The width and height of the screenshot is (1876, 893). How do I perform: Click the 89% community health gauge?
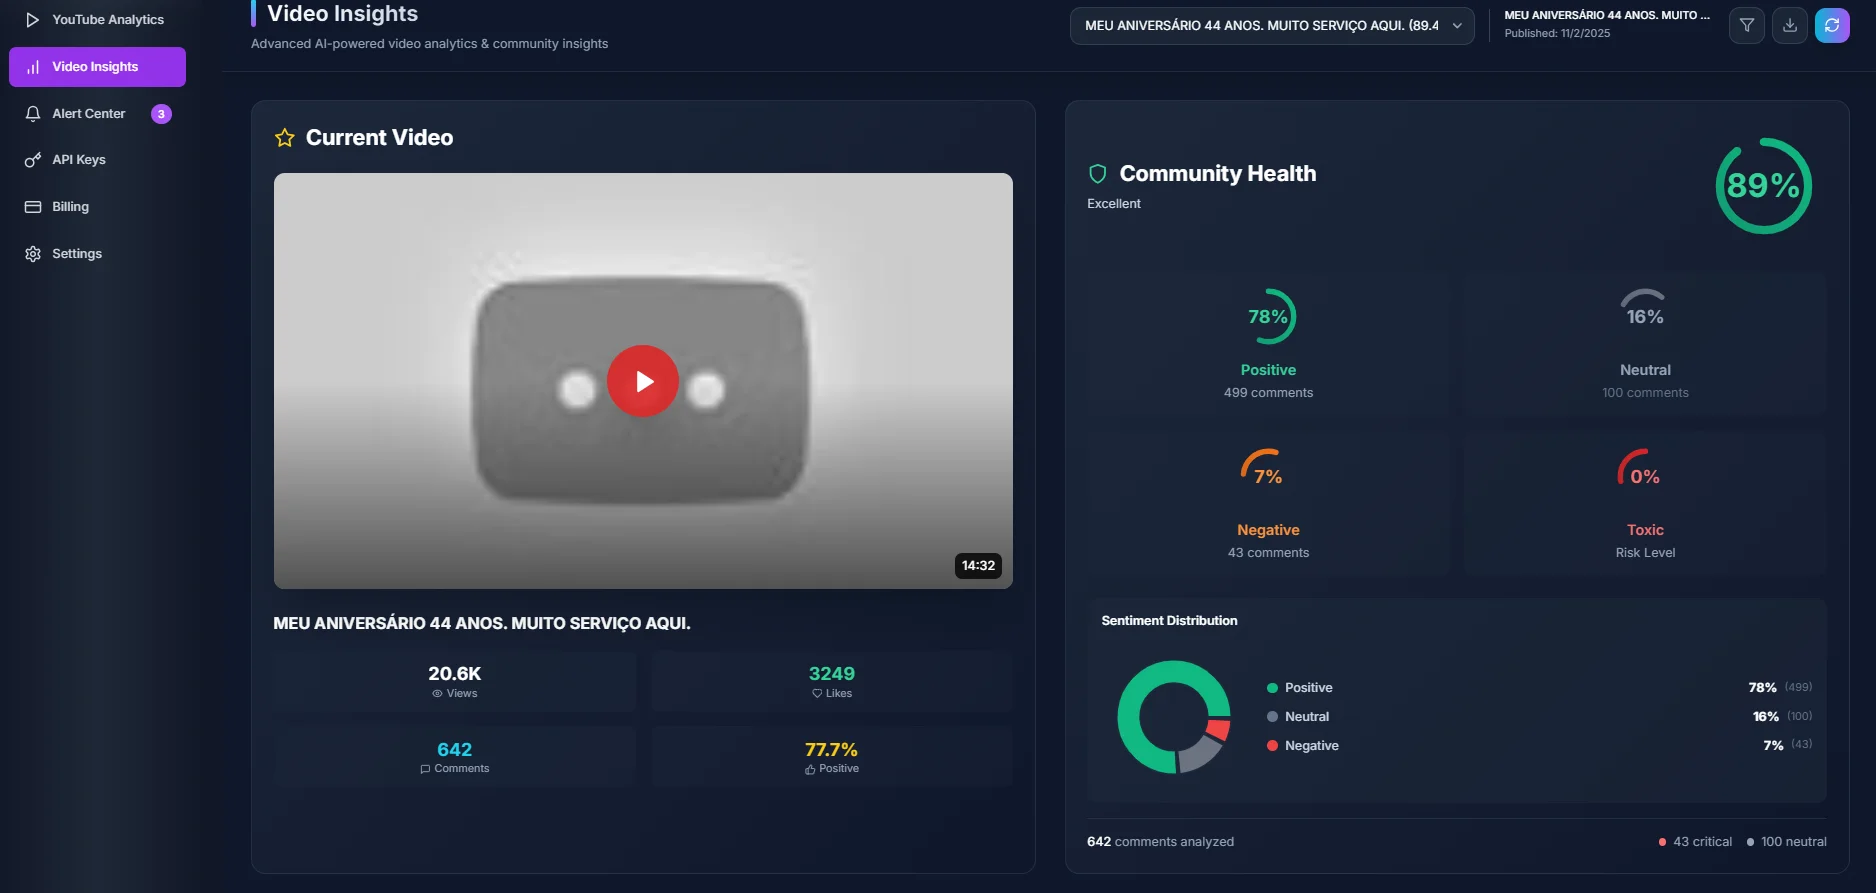(1764, 186)
